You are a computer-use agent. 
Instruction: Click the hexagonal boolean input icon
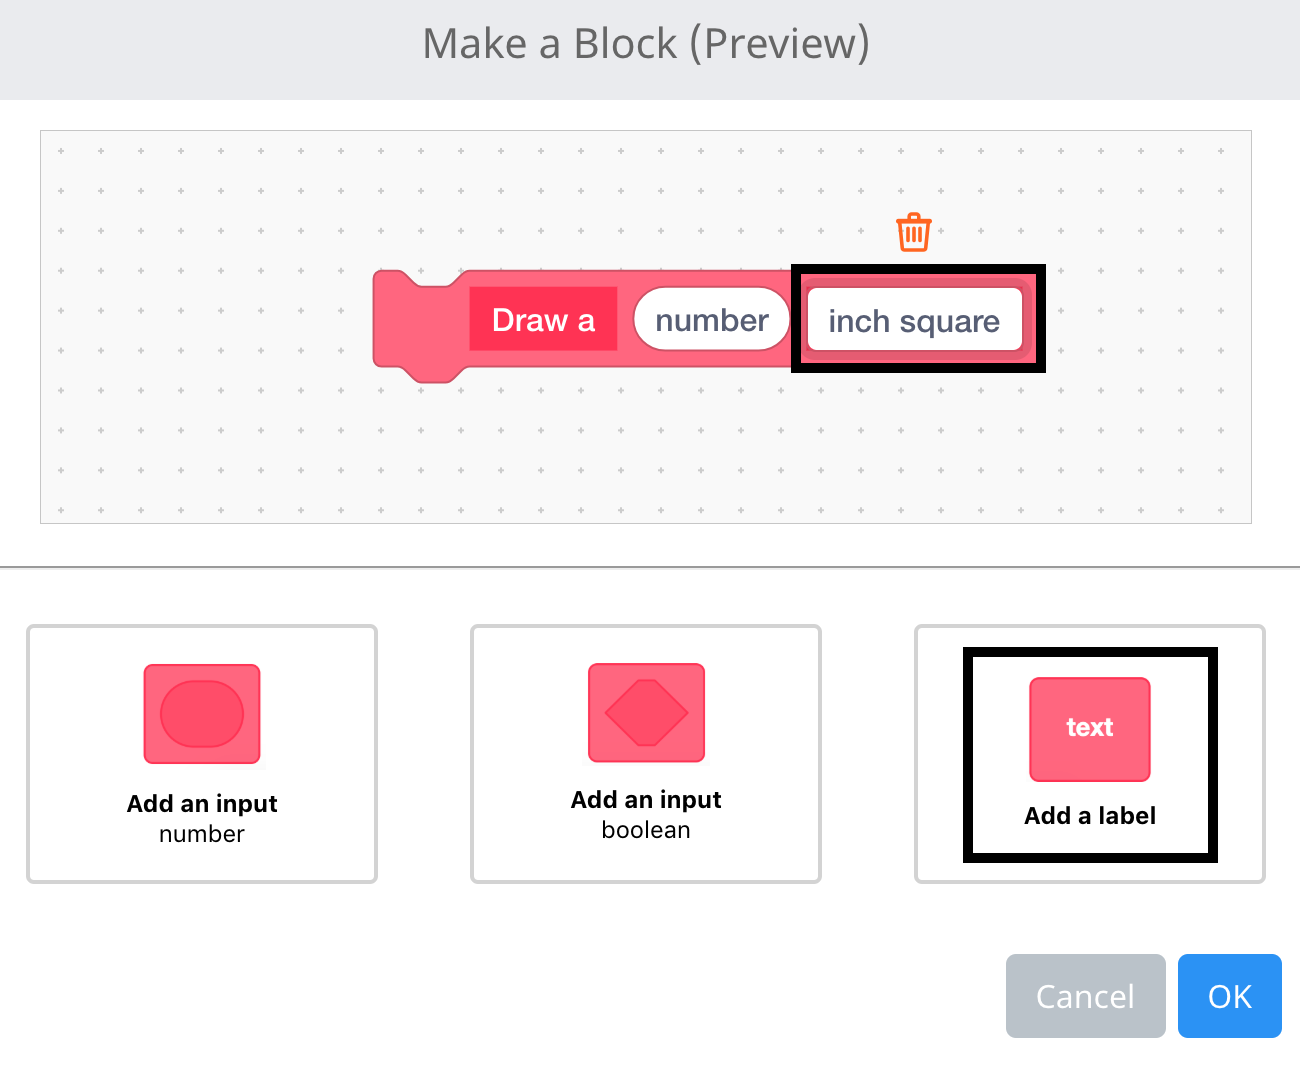pyautogui.click(x=645, y=712)
